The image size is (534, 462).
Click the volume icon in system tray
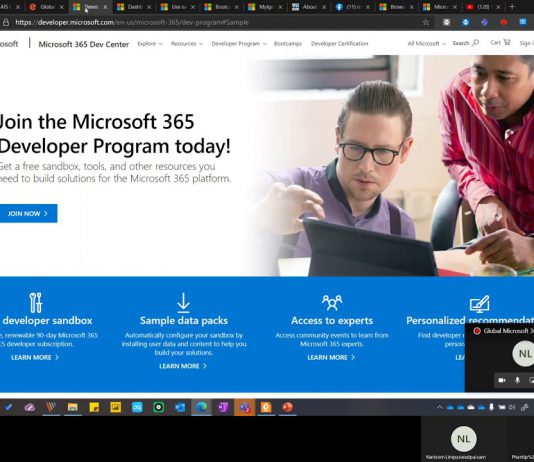(512, 407)
